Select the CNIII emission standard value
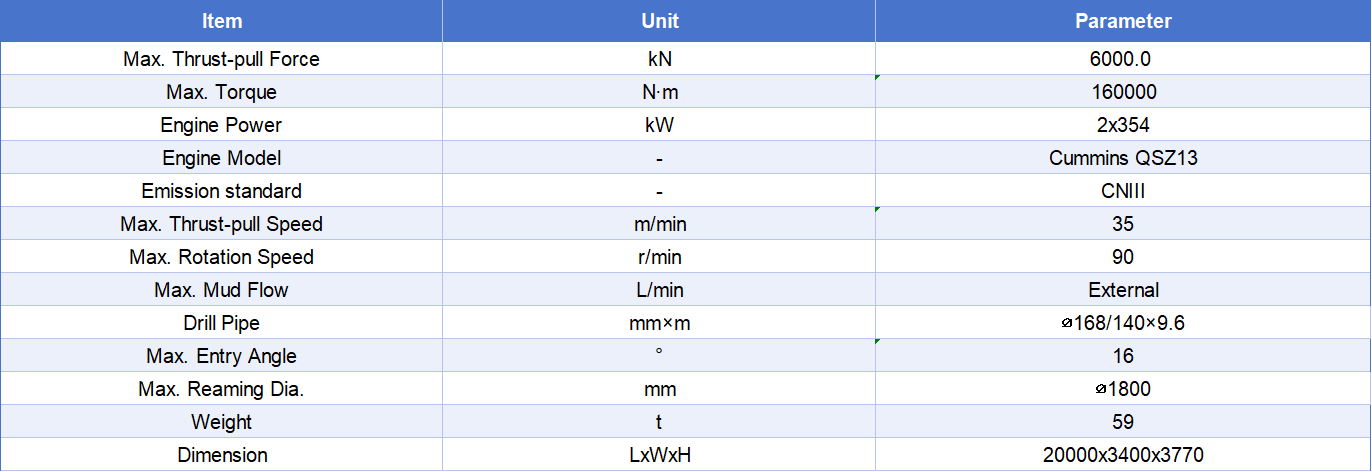 pos(1123,191)
